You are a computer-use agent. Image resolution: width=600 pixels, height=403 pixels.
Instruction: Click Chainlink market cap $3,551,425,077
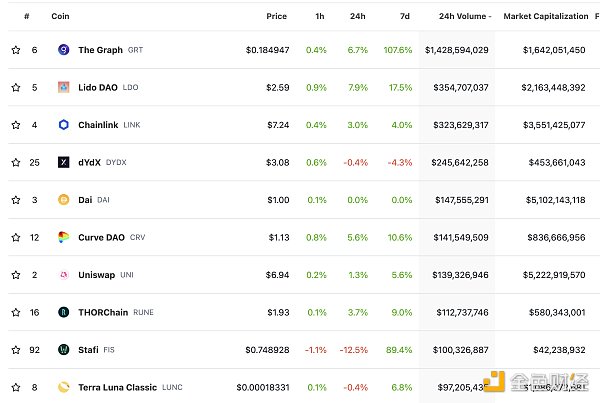point(554,125)
